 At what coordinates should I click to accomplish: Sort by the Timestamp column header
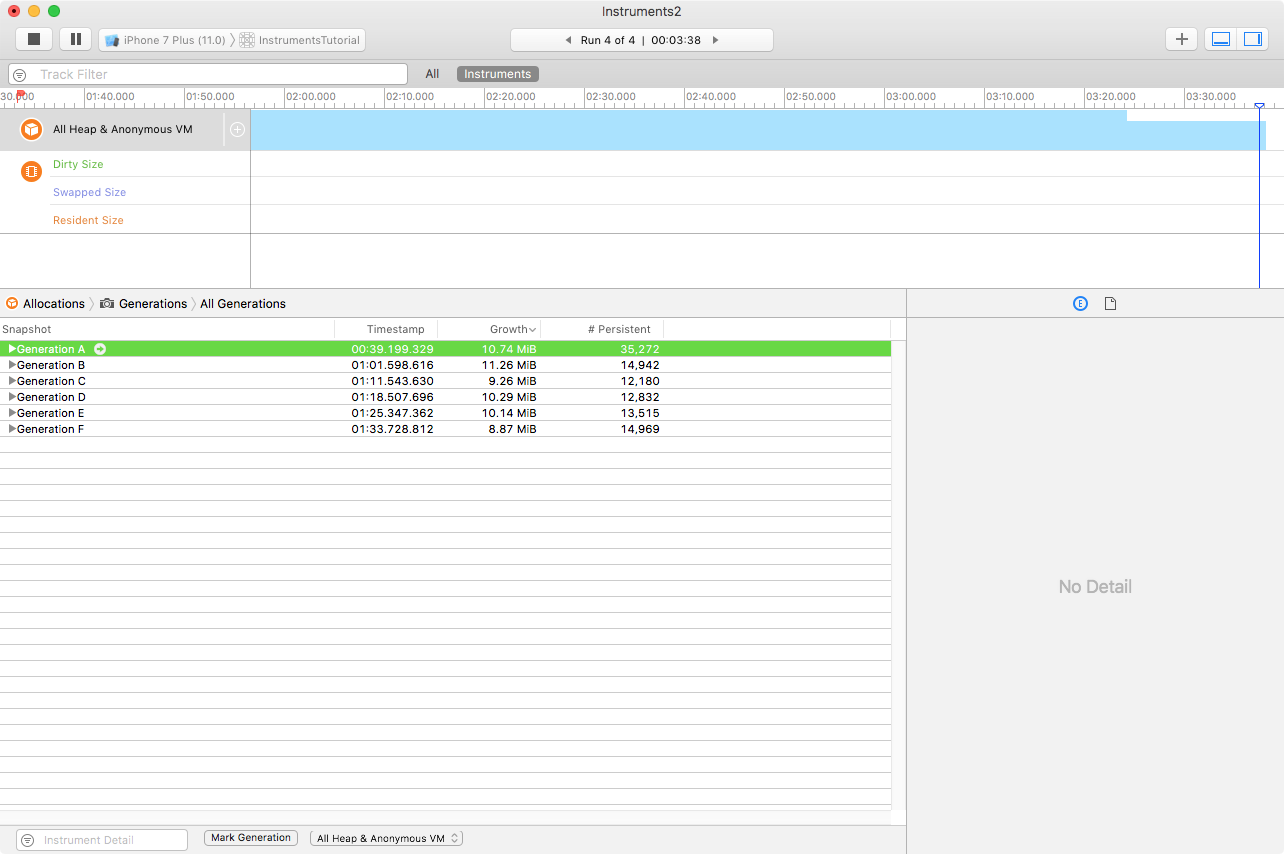click(386, 329)
